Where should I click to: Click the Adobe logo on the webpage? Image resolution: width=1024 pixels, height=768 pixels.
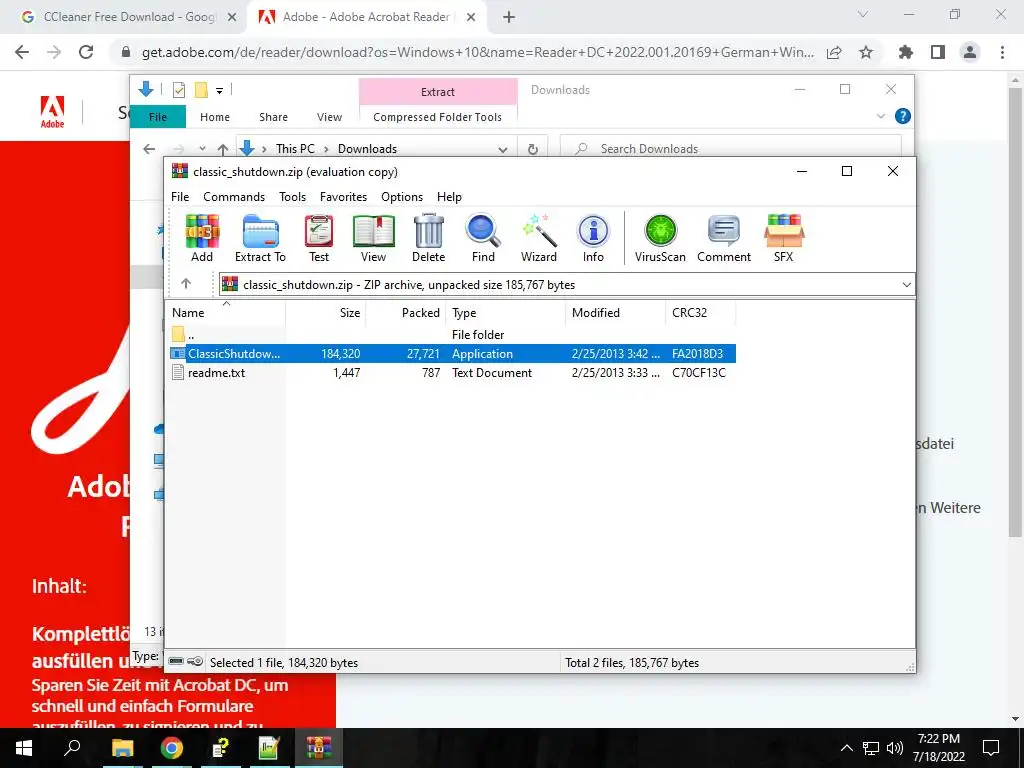click(x=52, y=112)
